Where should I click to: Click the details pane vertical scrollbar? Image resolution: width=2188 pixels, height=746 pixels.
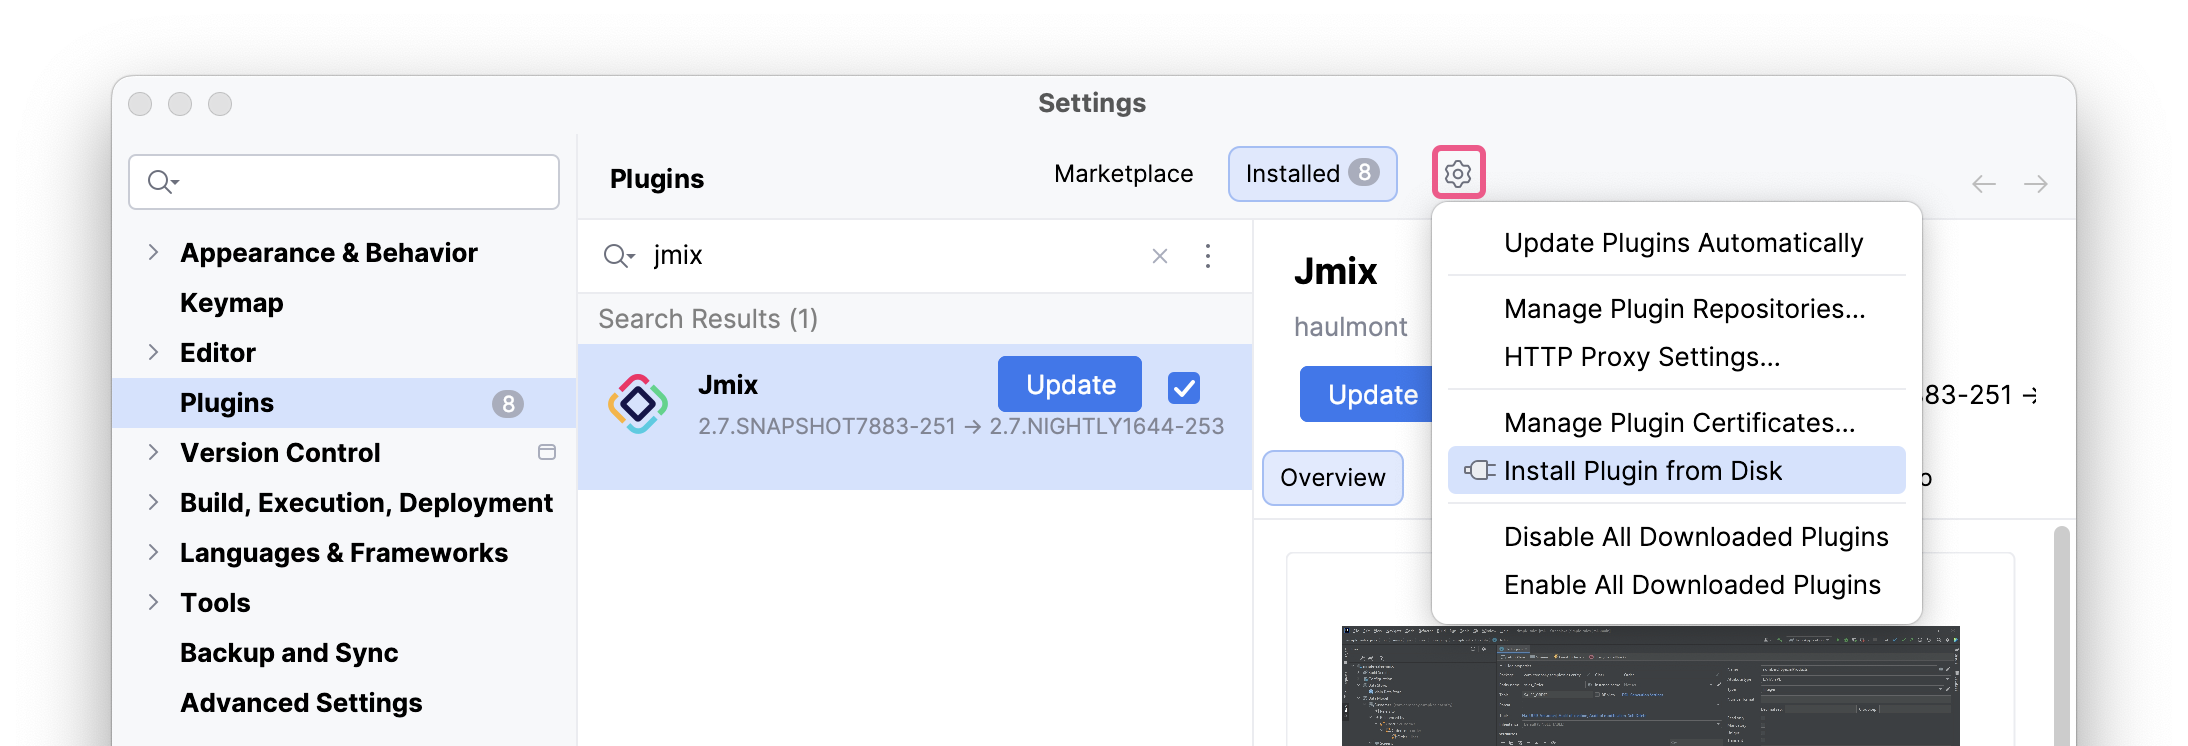(x=2061, y=636)
